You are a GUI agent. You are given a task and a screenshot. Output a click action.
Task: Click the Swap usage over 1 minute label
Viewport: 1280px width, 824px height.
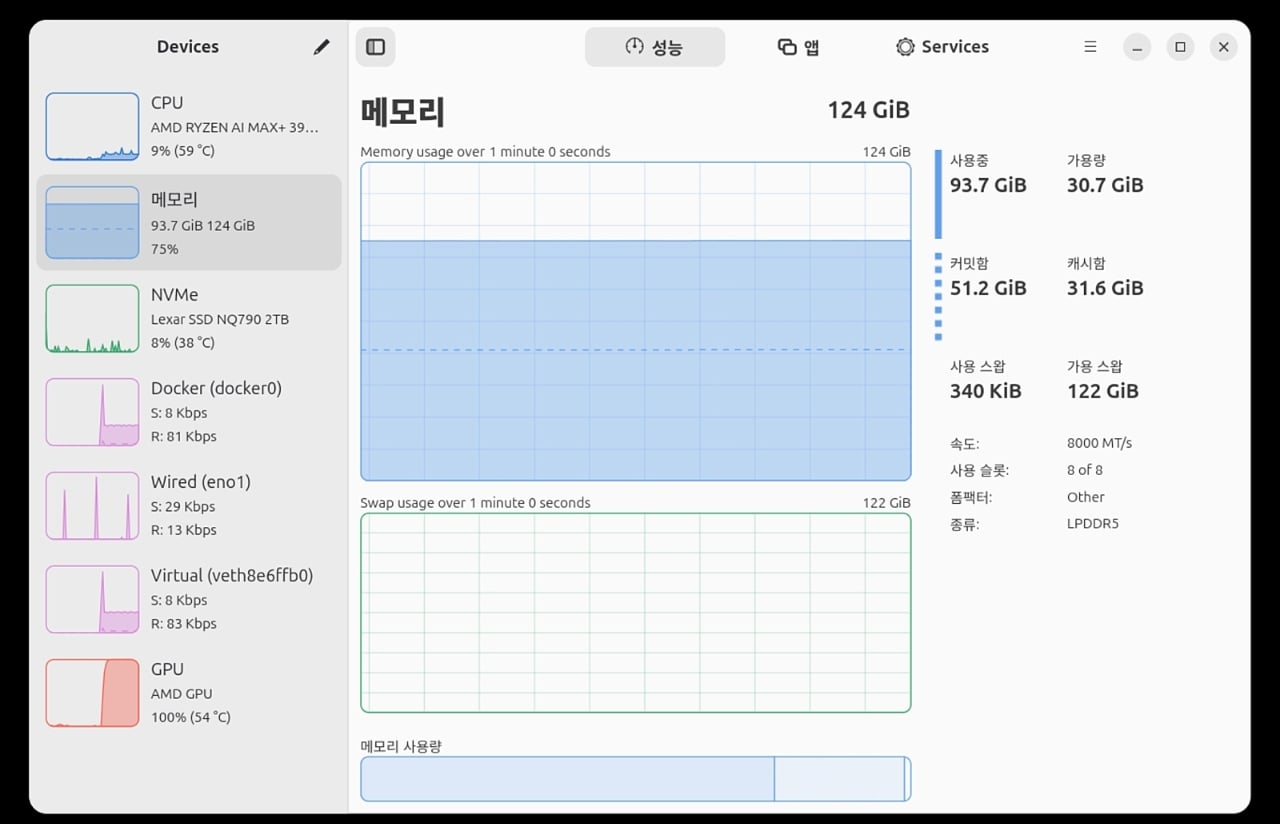click(x=475, y=503)
